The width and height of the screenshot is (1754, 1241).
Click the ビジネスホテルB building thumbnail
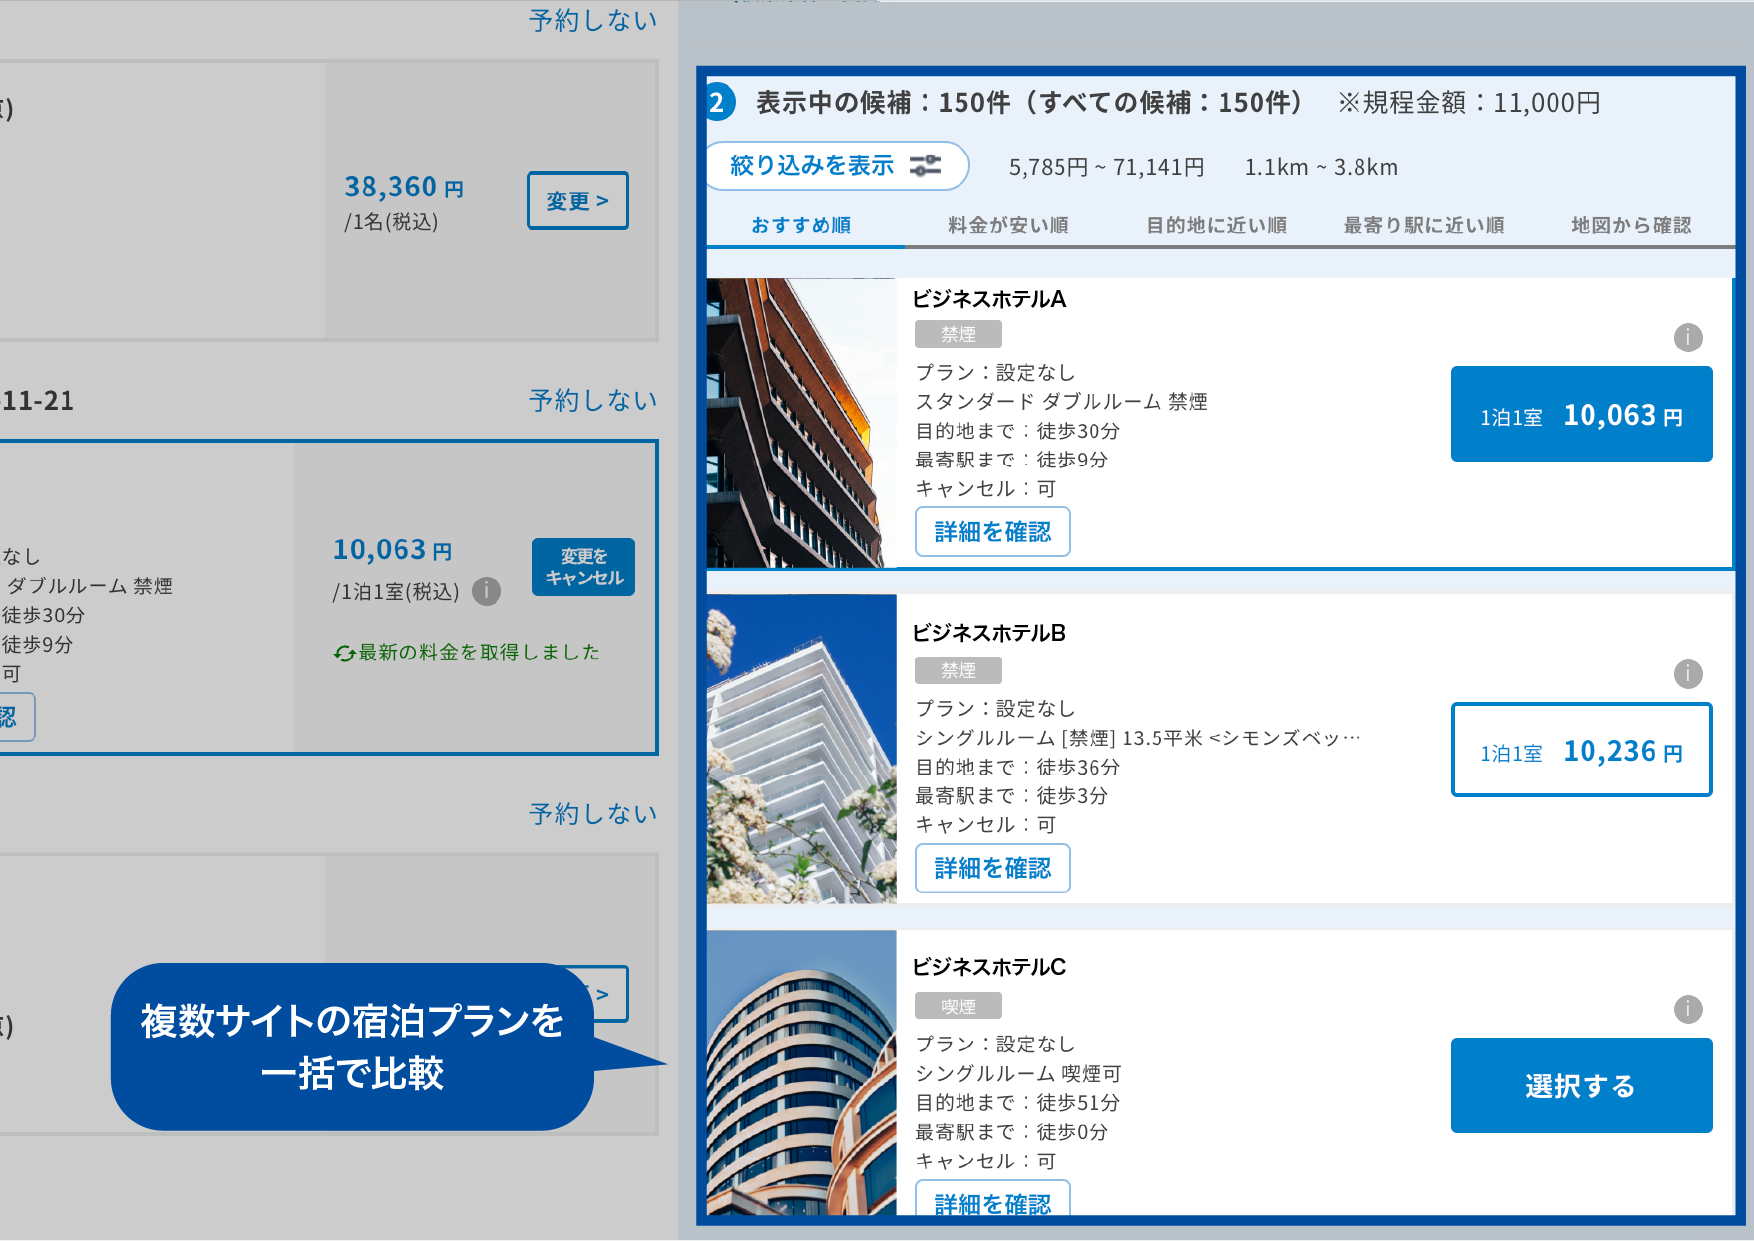pos(801,749)
